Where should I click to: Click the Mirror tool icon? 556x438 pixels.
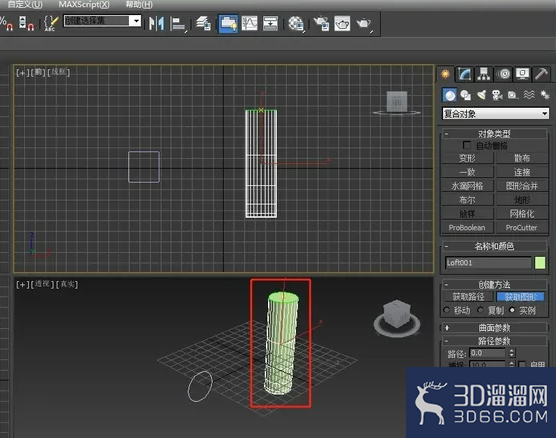(156, 24)
